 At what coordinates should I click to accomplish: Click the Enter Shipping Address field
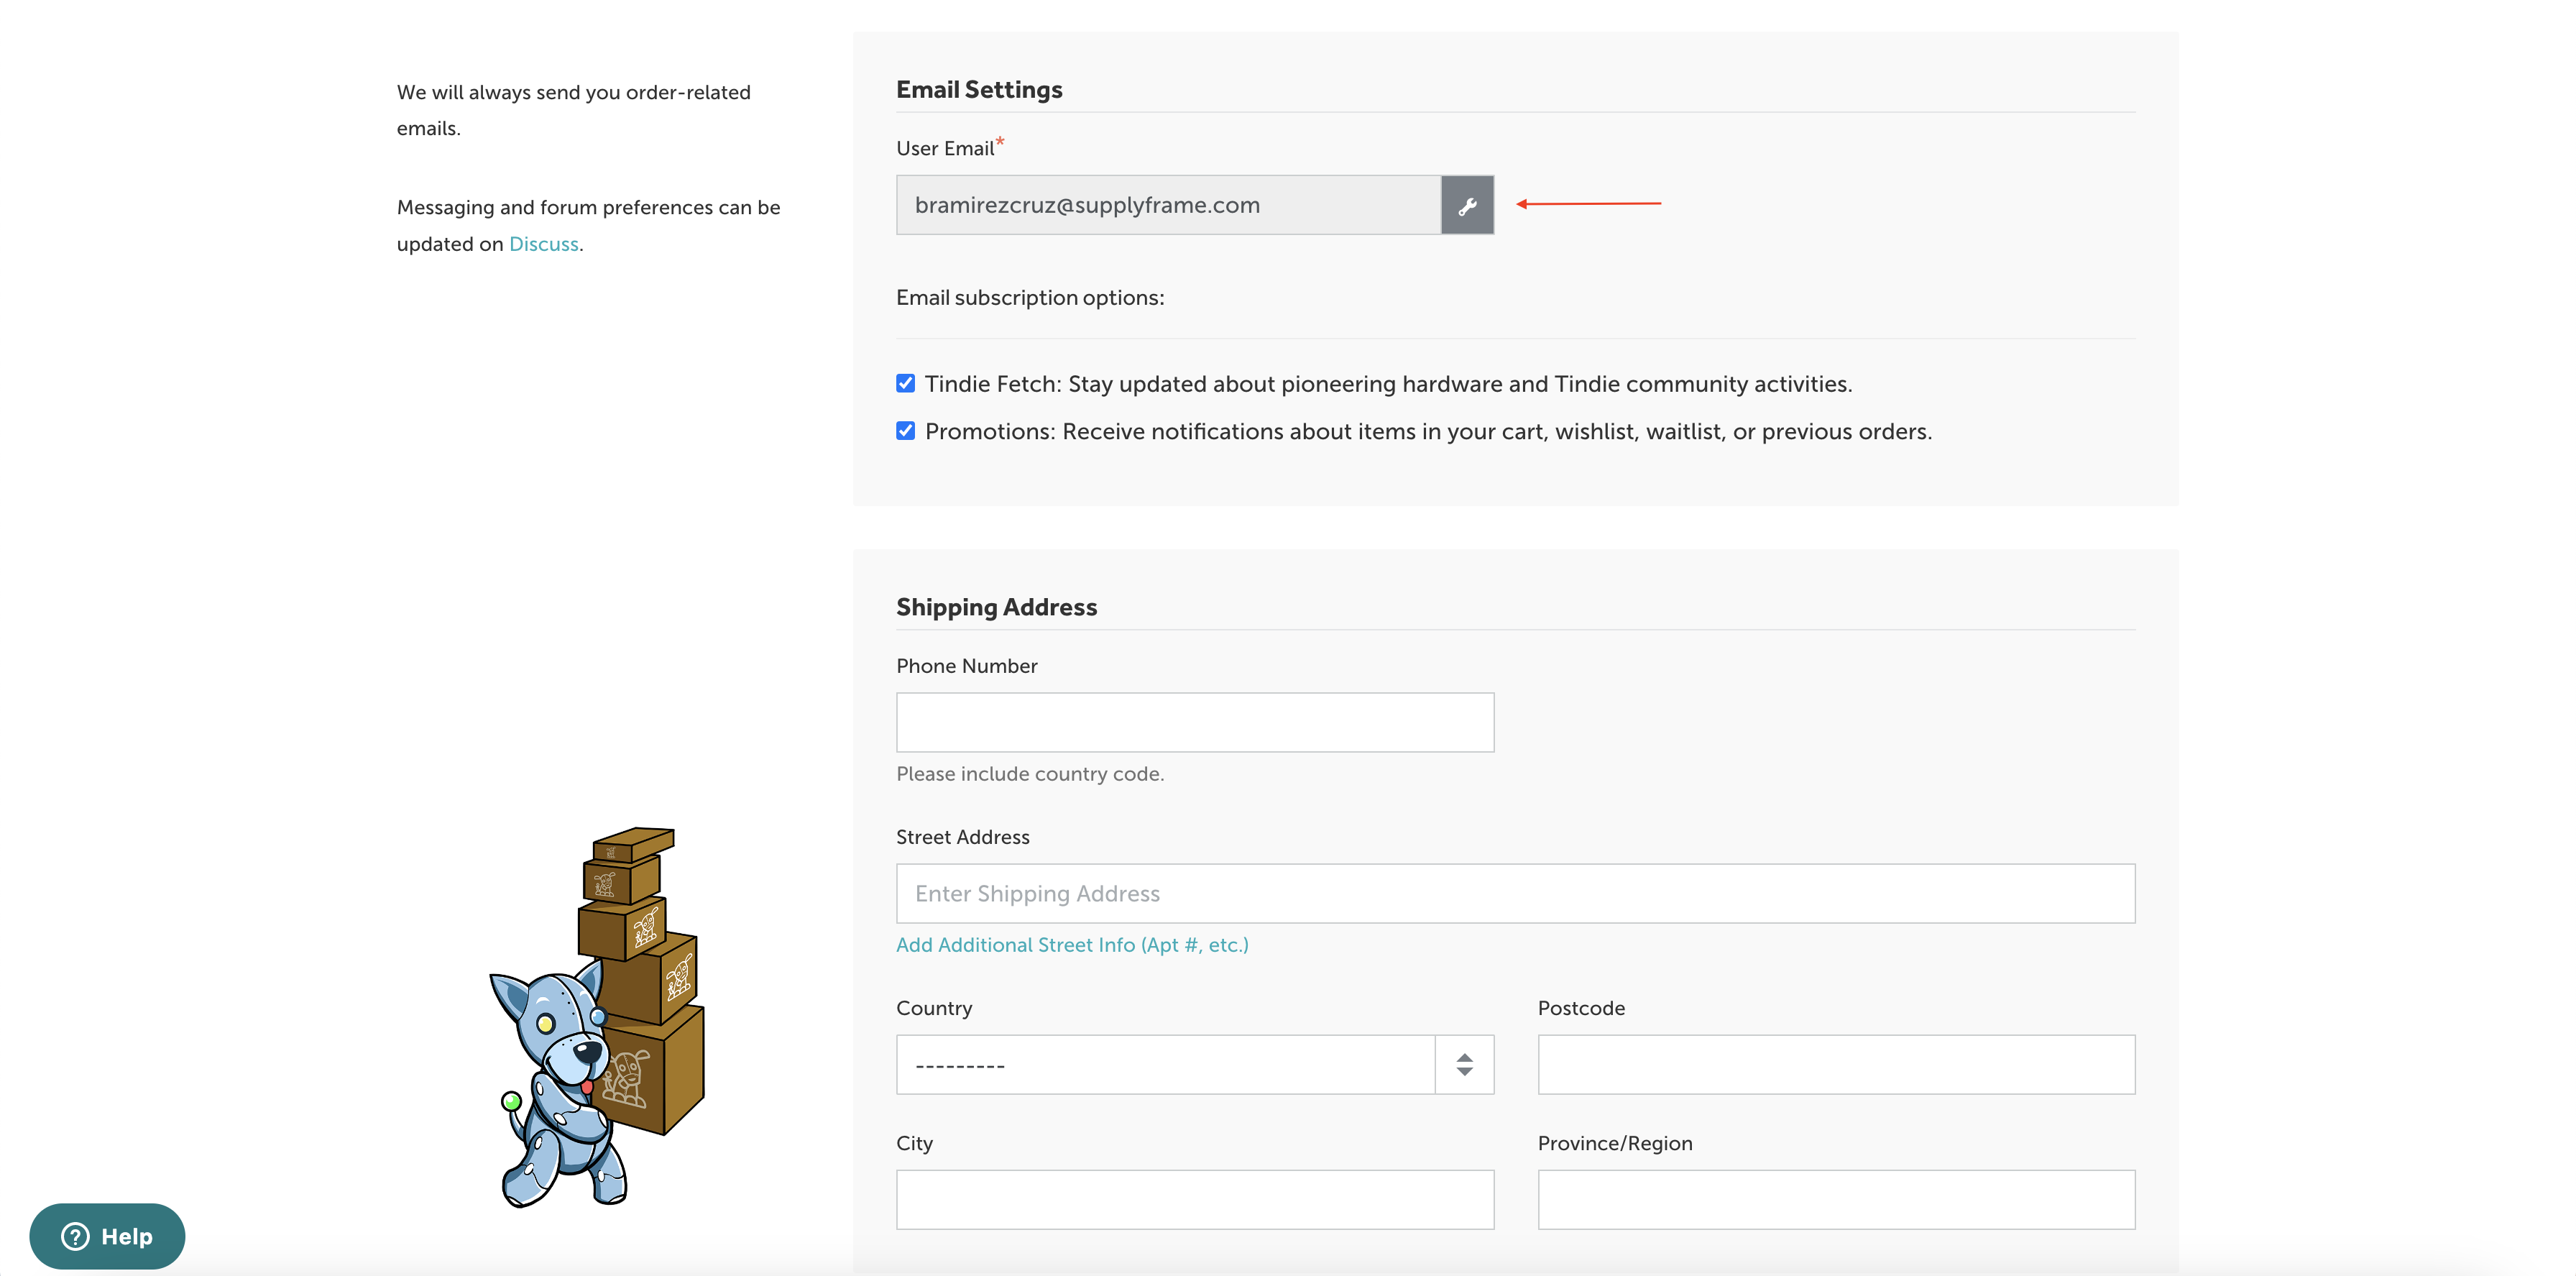pyautogui.click(x=1515, y=894)
